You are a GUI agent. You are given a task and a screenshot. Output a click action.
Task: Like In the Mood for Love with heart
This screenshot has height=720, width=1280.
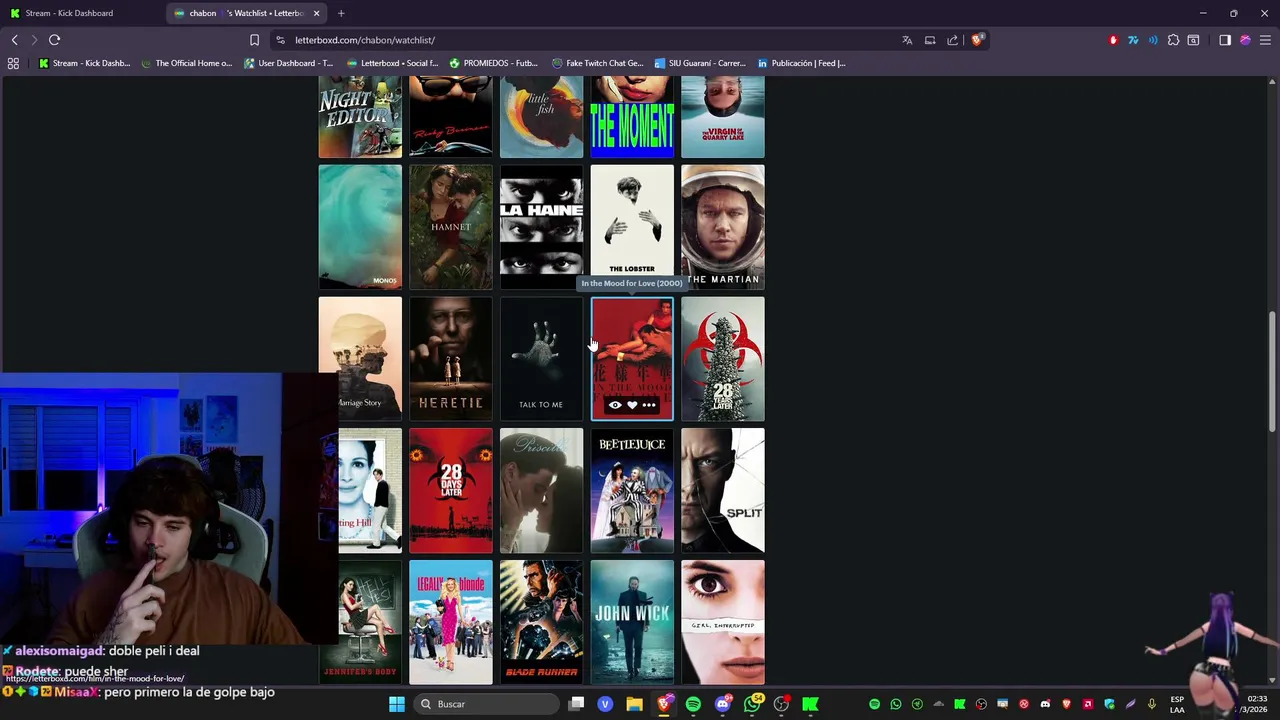632,405
